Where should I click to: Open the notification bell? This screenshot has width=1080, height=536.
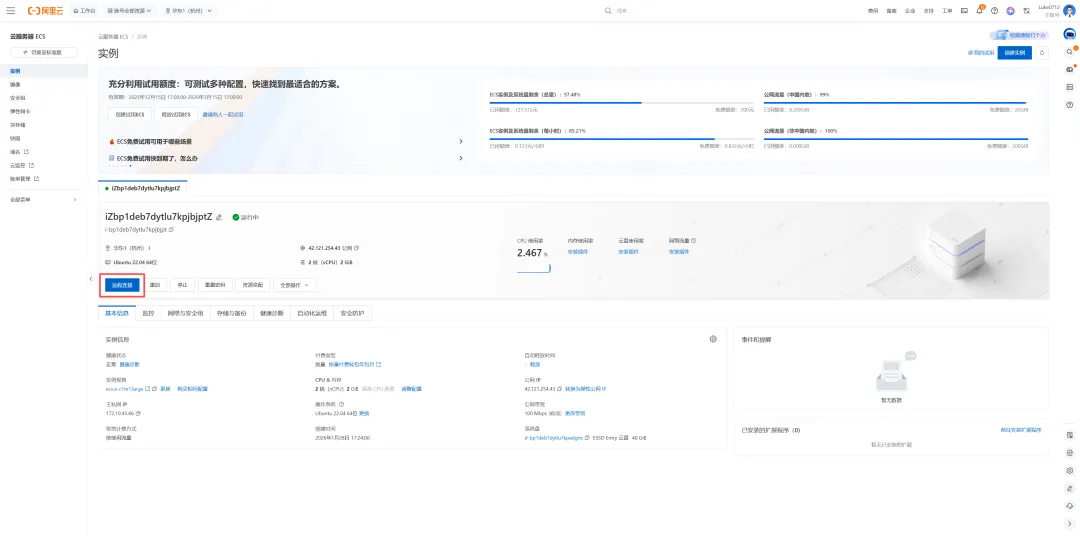coord(979,11)
